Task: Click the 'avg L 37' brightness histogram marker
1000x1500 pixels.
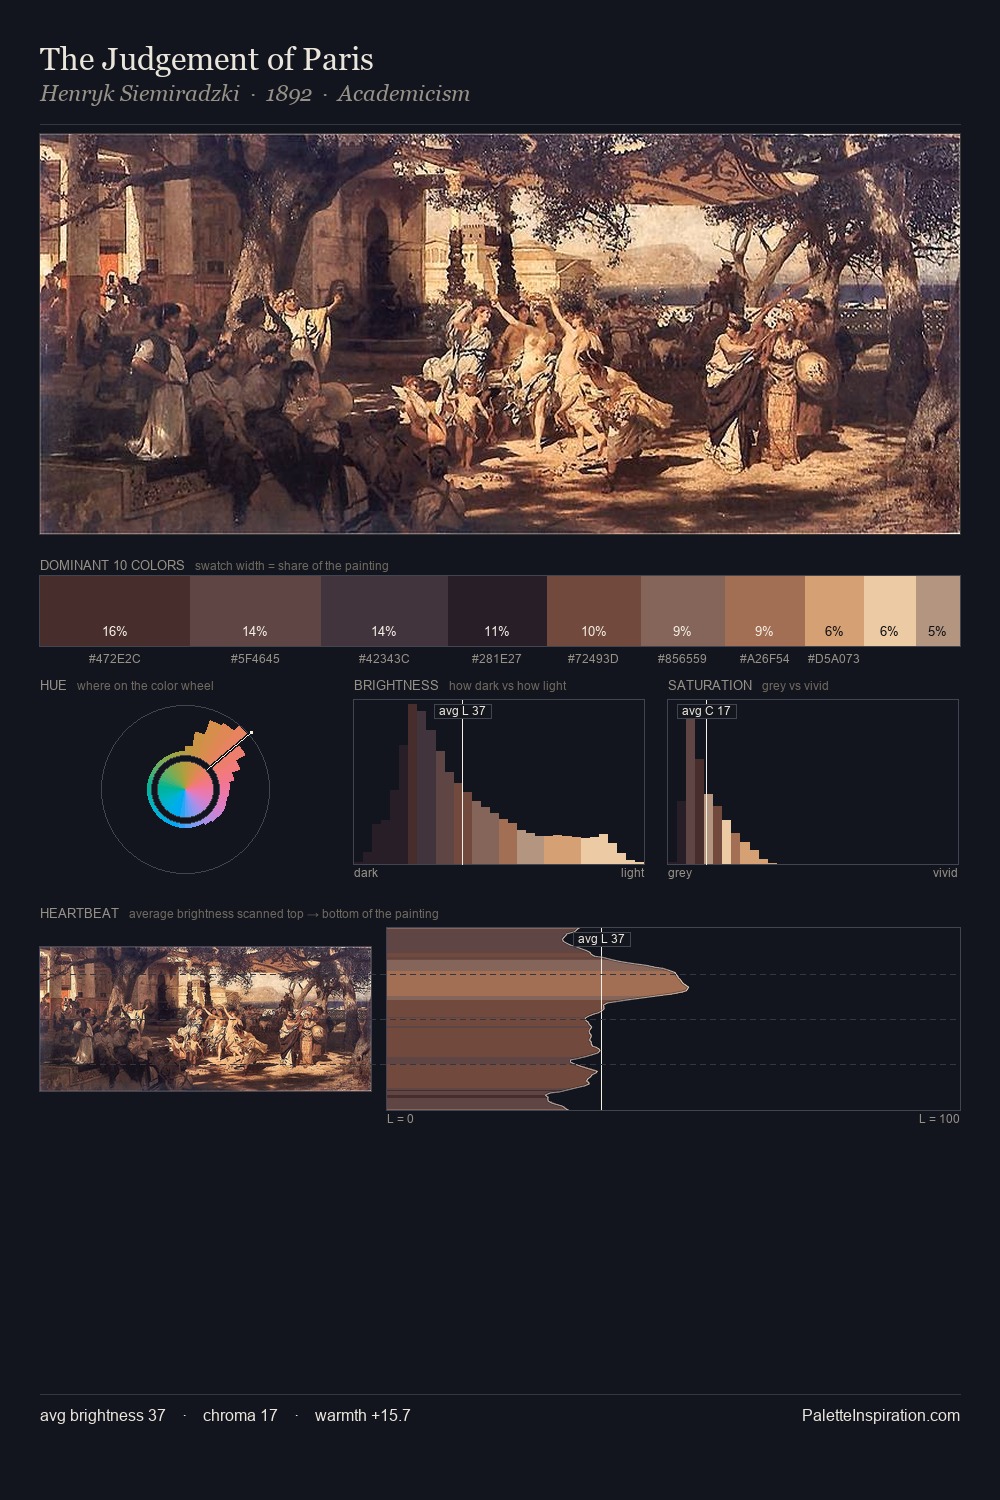Action: coord(463,711)
